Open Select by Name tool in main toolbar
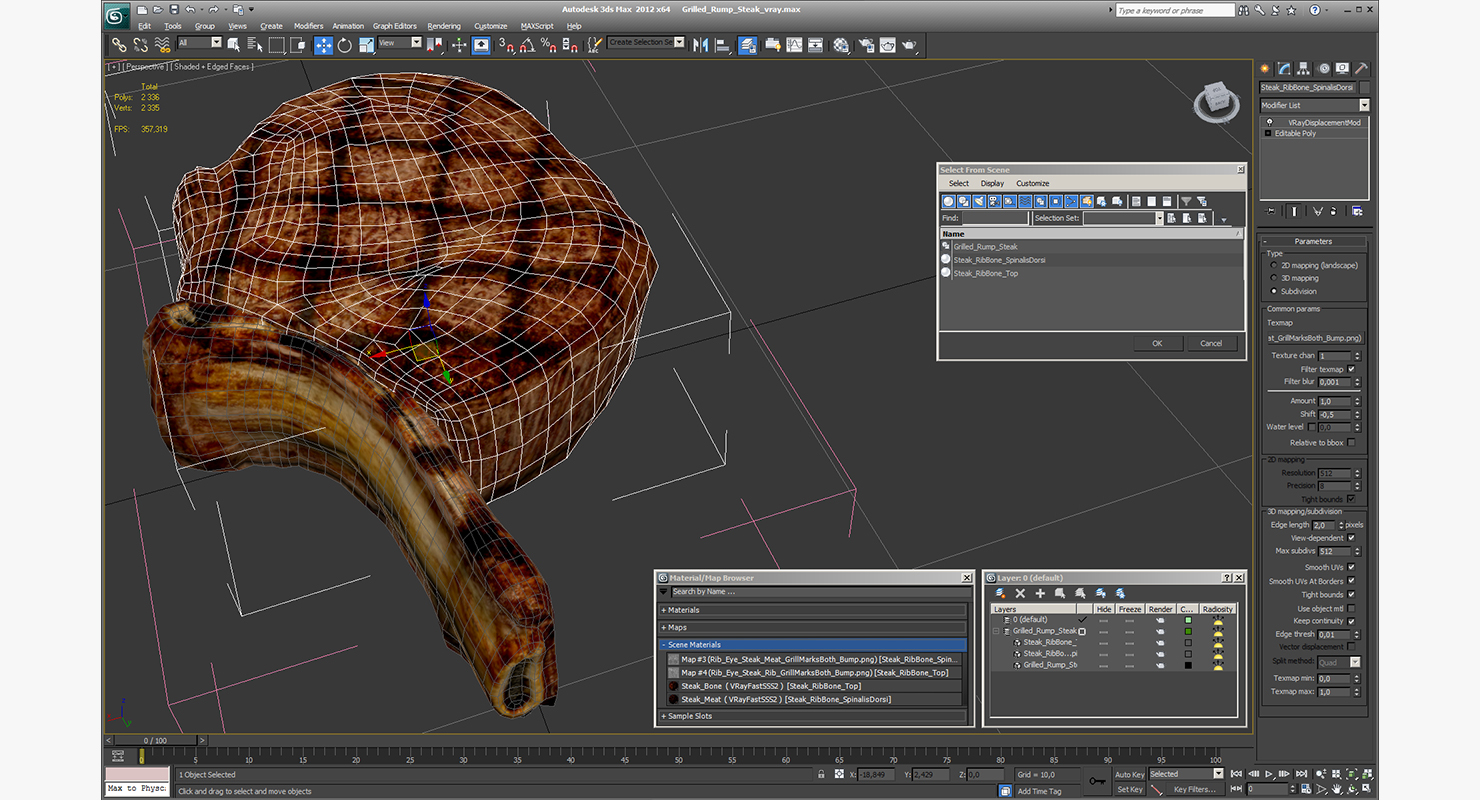 click(255, 45)
